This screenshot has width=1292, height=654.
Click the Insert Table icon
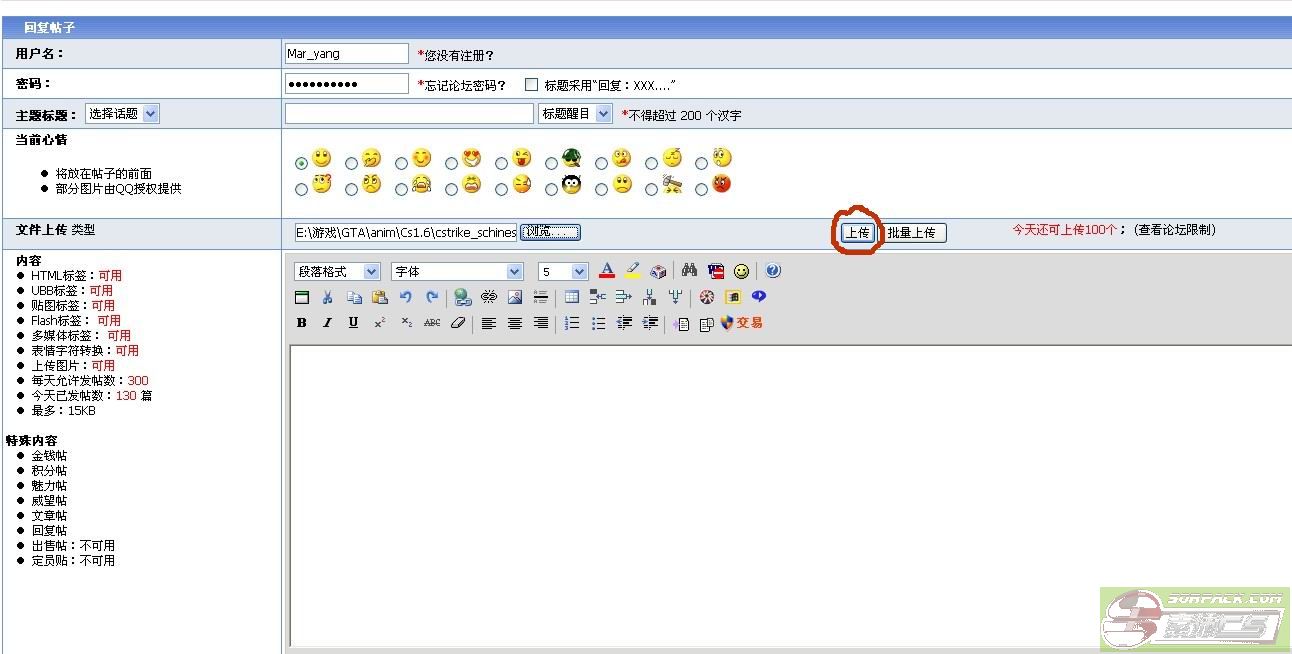(x=572, y=297)
